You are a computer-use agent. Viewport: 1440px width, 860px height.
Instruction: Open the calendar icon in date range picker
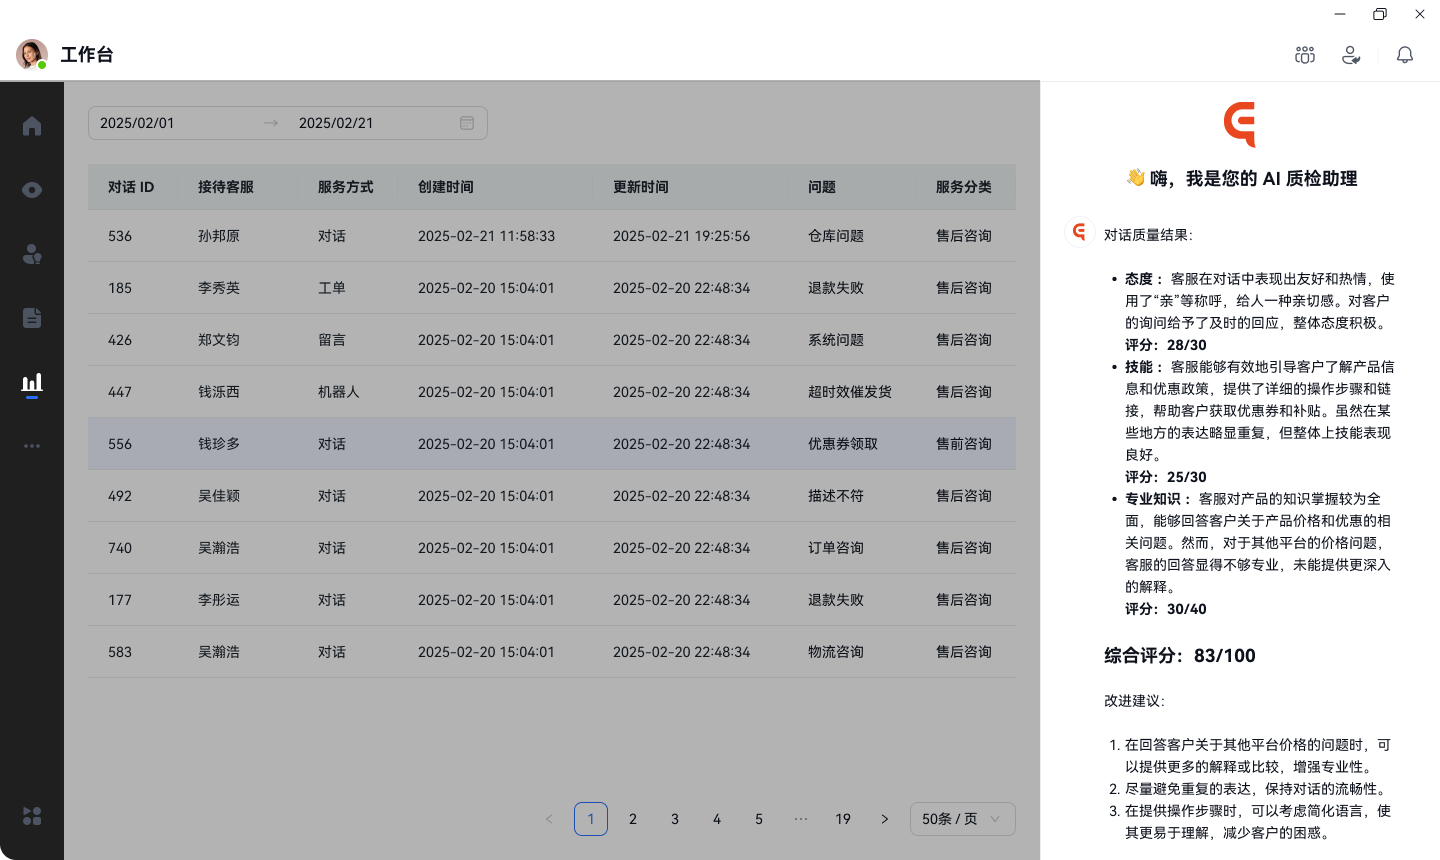pyautogui.click(x=467, y=123)
